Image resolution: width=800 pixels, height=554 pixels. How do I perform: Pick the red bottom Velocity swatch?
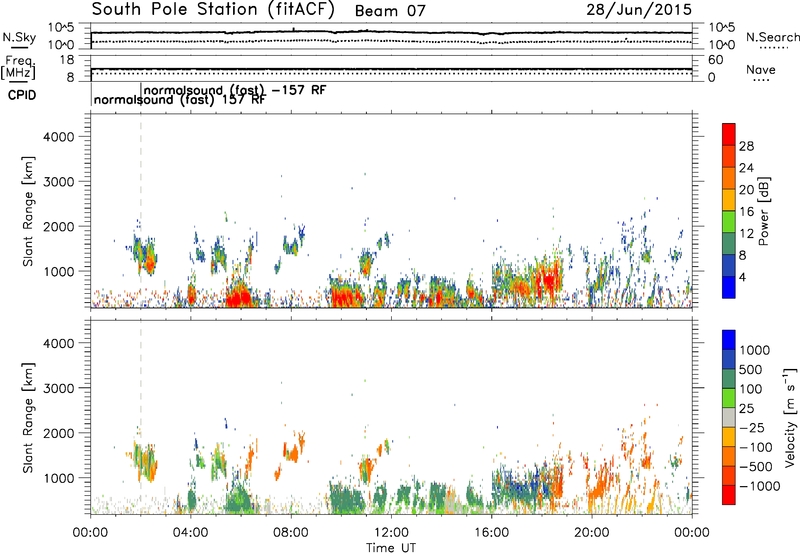[x=729, y=495]
